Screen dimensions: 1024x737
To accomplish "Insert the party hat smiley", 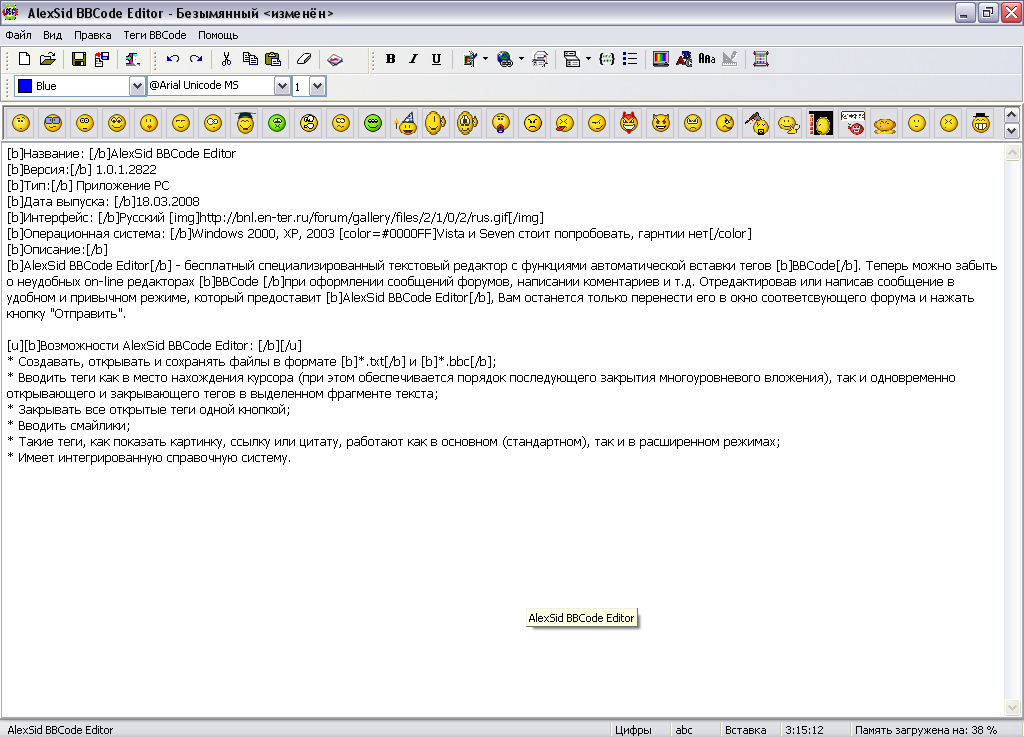I will click(405, 123).
